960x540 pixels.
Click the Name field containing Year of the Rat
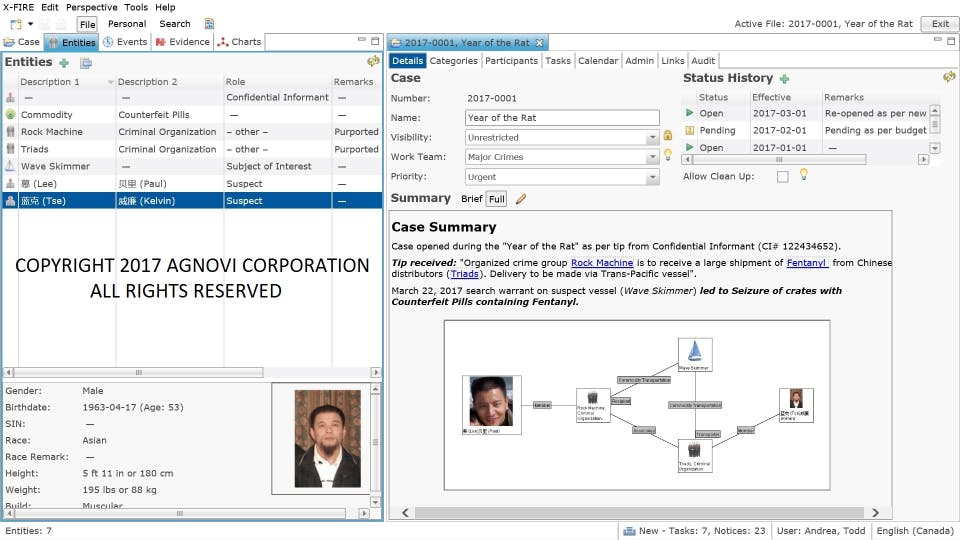click(562, 118)
